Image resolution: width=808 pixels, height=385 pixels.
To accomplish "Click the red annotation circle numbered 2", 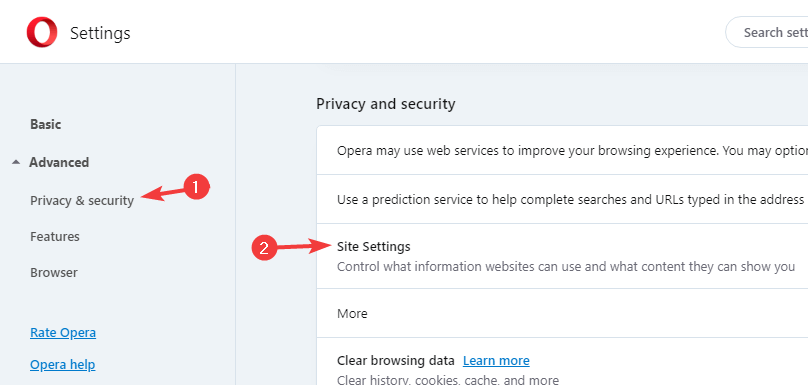I will [264, 248].
